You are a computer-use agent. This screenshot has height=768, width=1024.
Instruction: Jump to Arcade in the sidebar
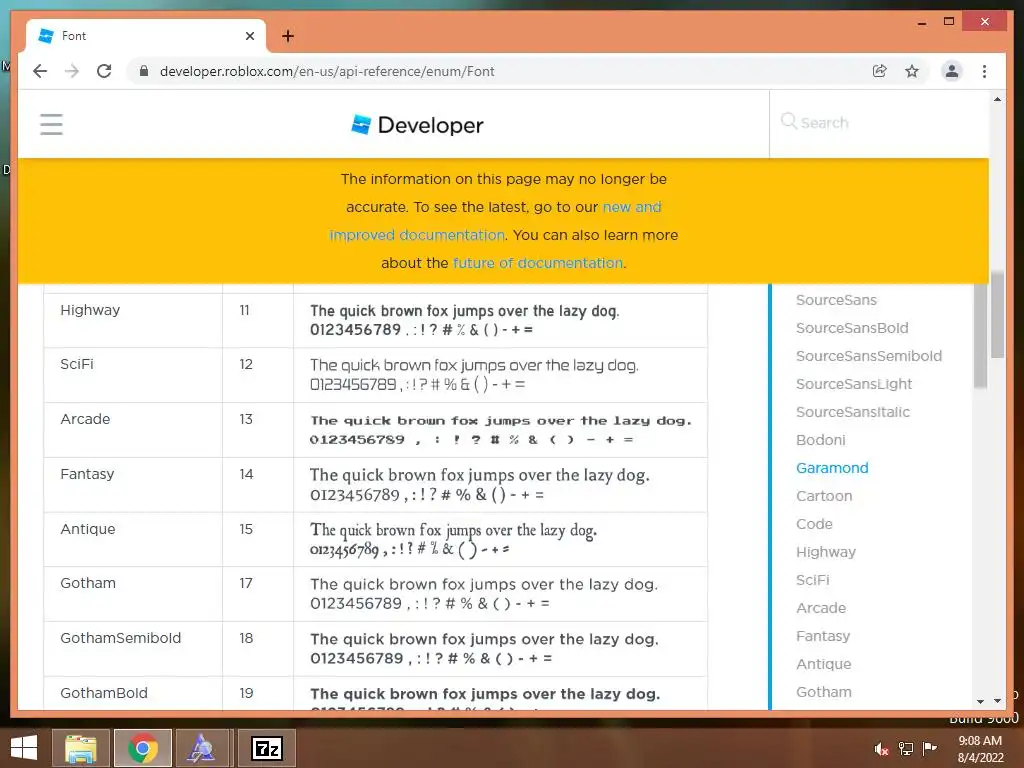point(821,608)
